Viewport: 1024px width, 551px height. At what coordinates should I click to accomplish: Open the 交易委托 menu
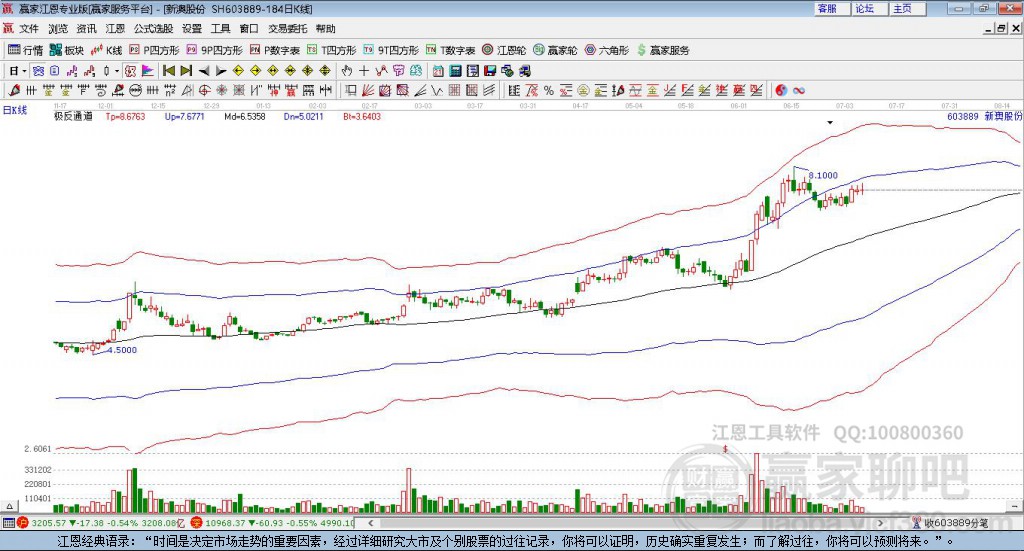coord(287,29)
